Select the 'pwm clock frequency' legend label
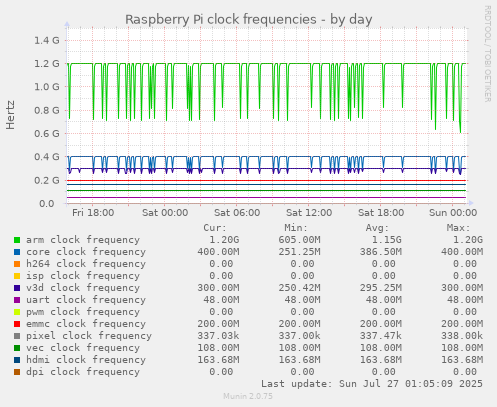The width and height of the screenshot is (497, 407). coord(83,312)
